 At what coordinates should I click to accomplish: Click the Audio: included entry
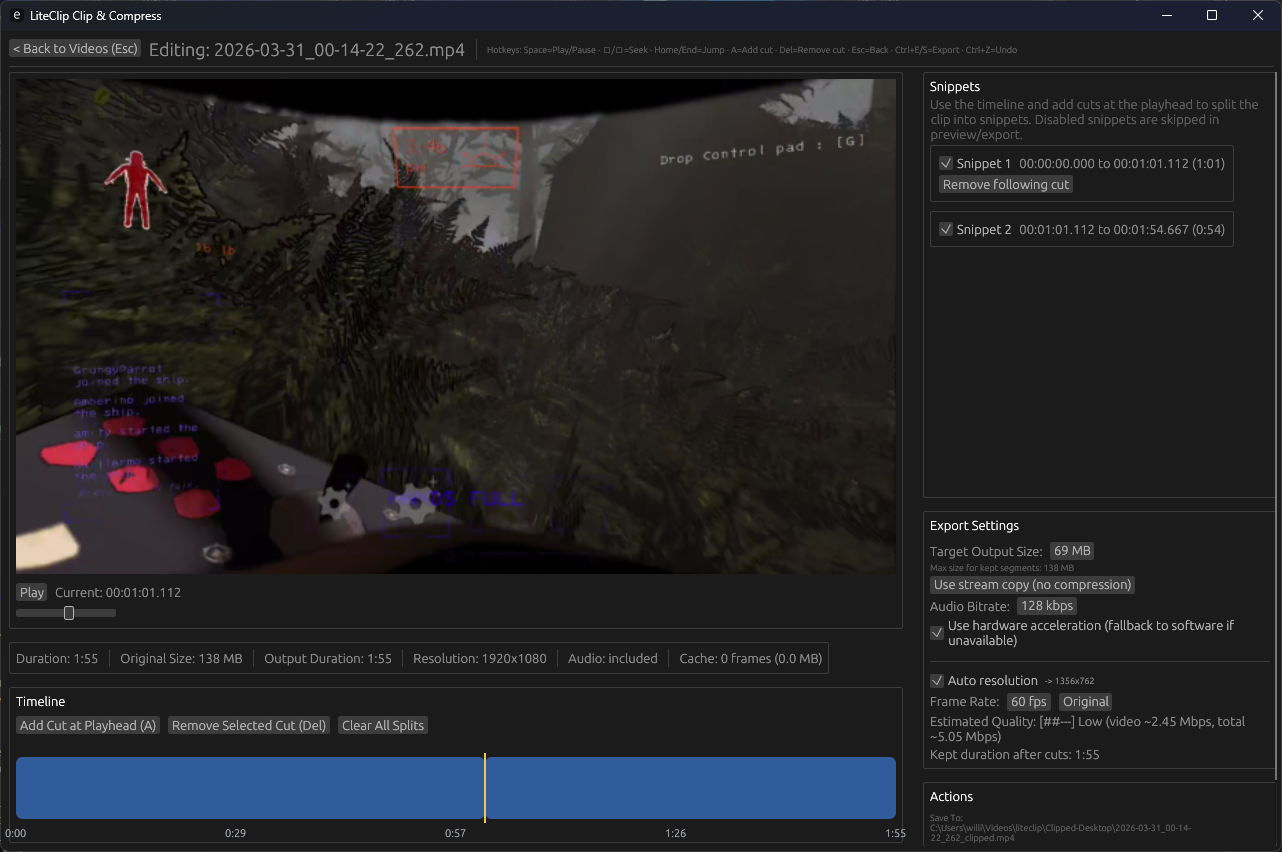point(613,659)
